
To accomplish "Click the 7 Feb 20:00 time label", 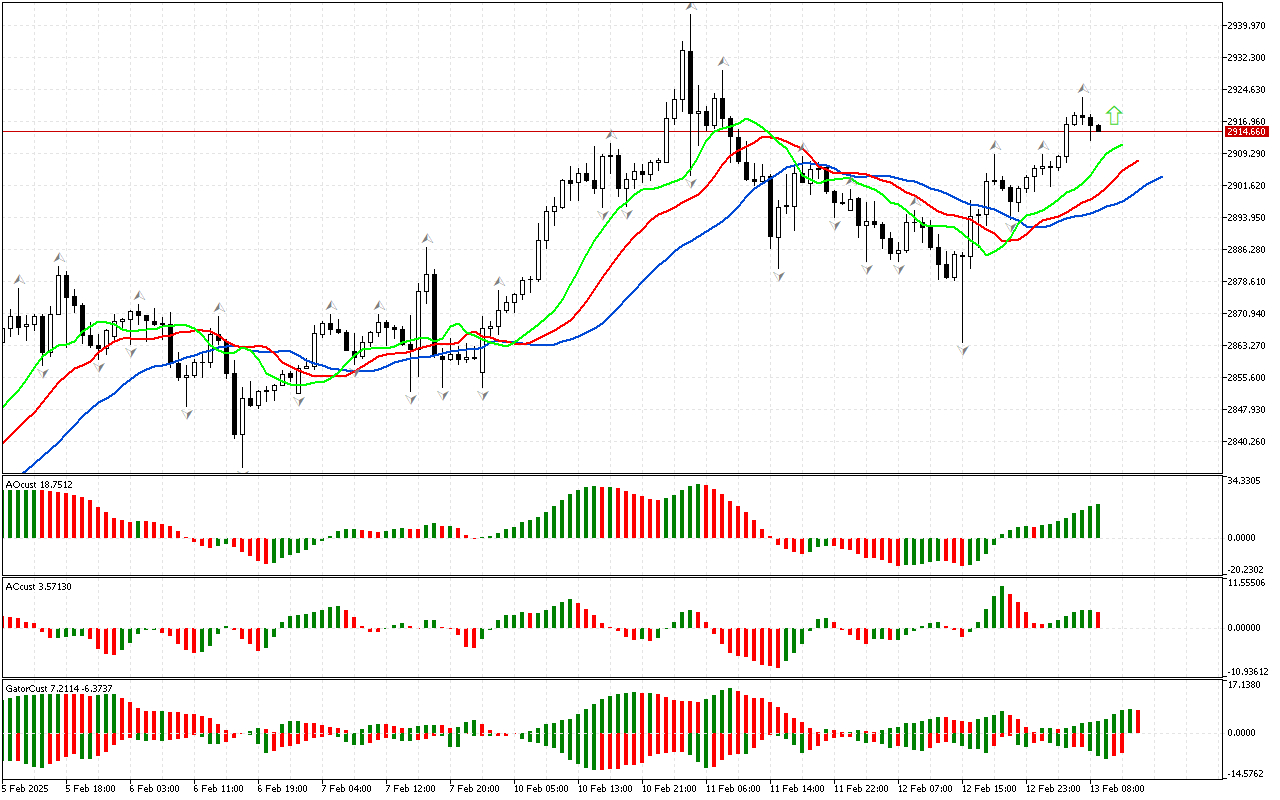I will click(x=474, y=789).
